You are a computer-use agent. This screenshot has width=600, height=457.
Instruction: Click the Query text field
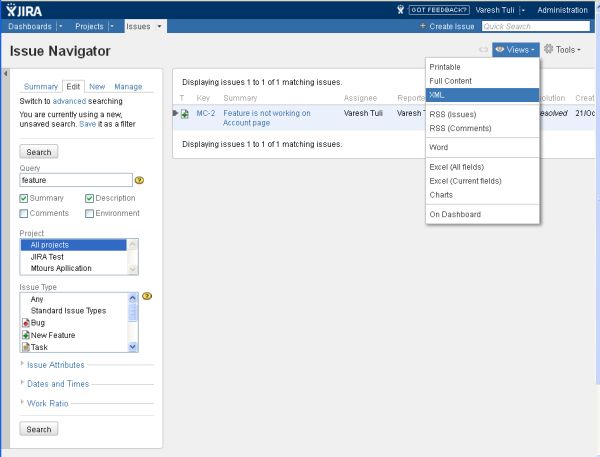point(76,180)
